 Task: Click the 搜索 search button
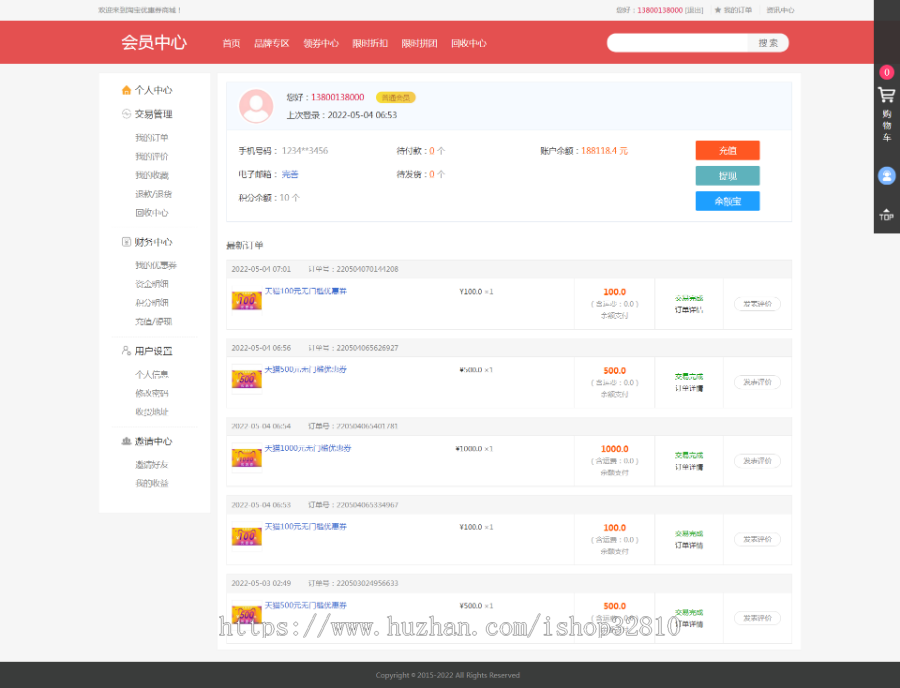pyautogui.click(x=768, y=43)
